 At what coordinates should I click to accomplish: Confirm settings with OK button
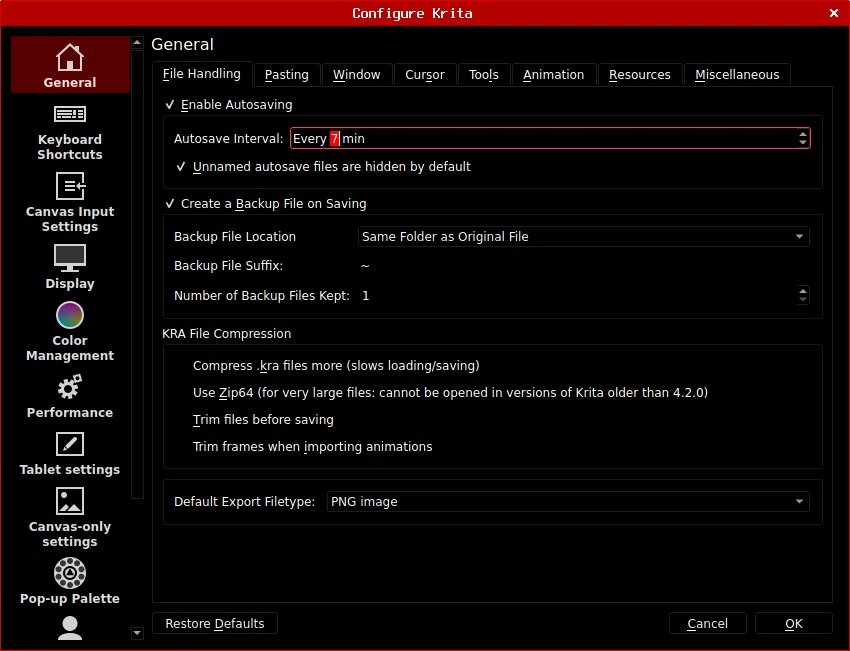pos(794,623)
